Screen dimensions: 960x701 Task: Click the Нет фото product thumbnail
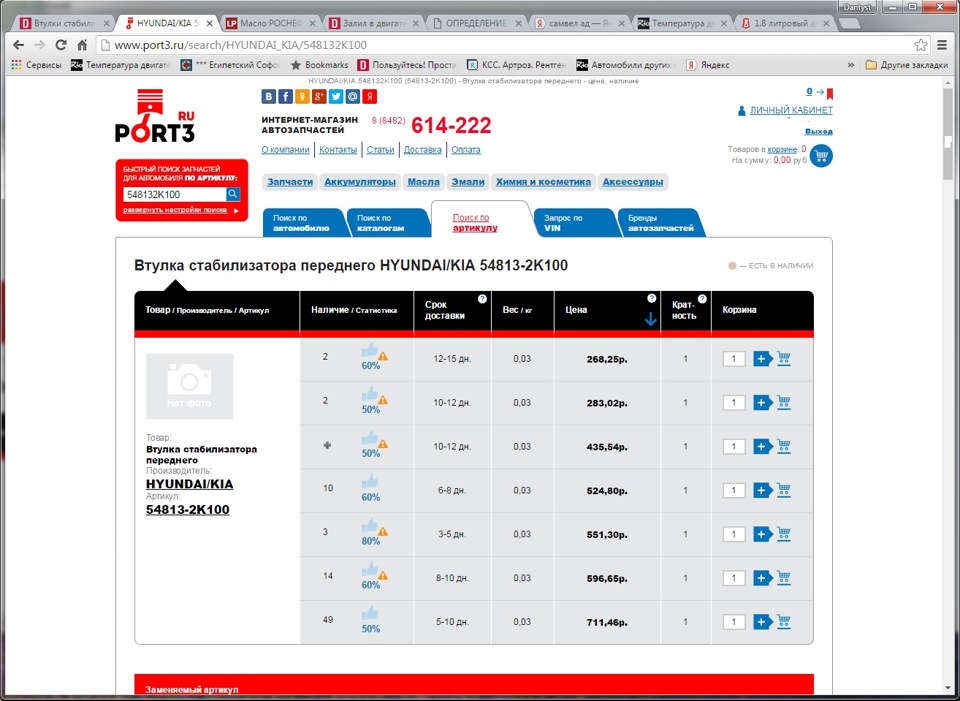pyautogui.click(x=189, y=386)
